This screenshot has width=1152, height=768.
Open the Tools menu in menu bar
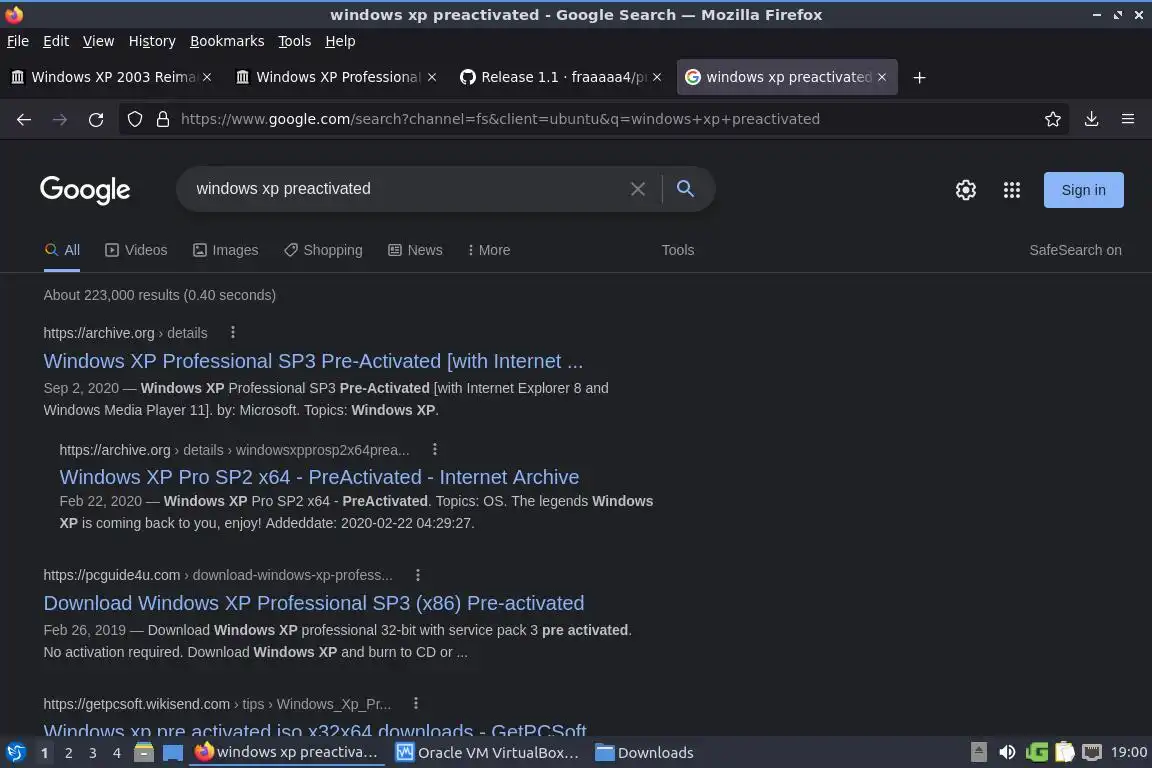[295, 41]
